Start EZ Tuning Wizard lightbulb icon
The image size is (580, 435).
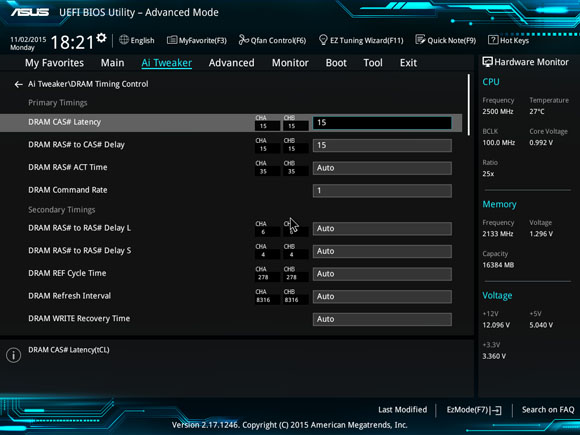[x=323, y=40]
